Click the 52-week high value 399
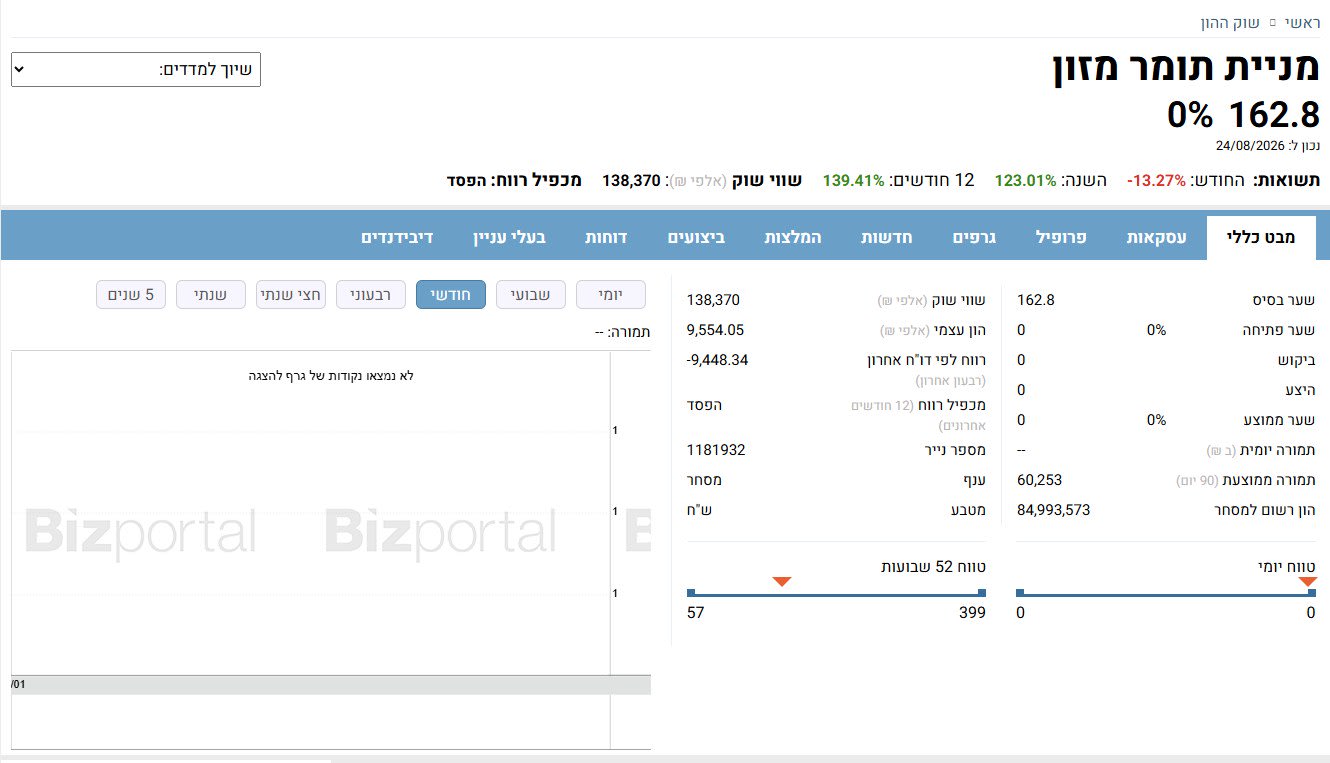The image size is (1330, 763). (973, 613)
